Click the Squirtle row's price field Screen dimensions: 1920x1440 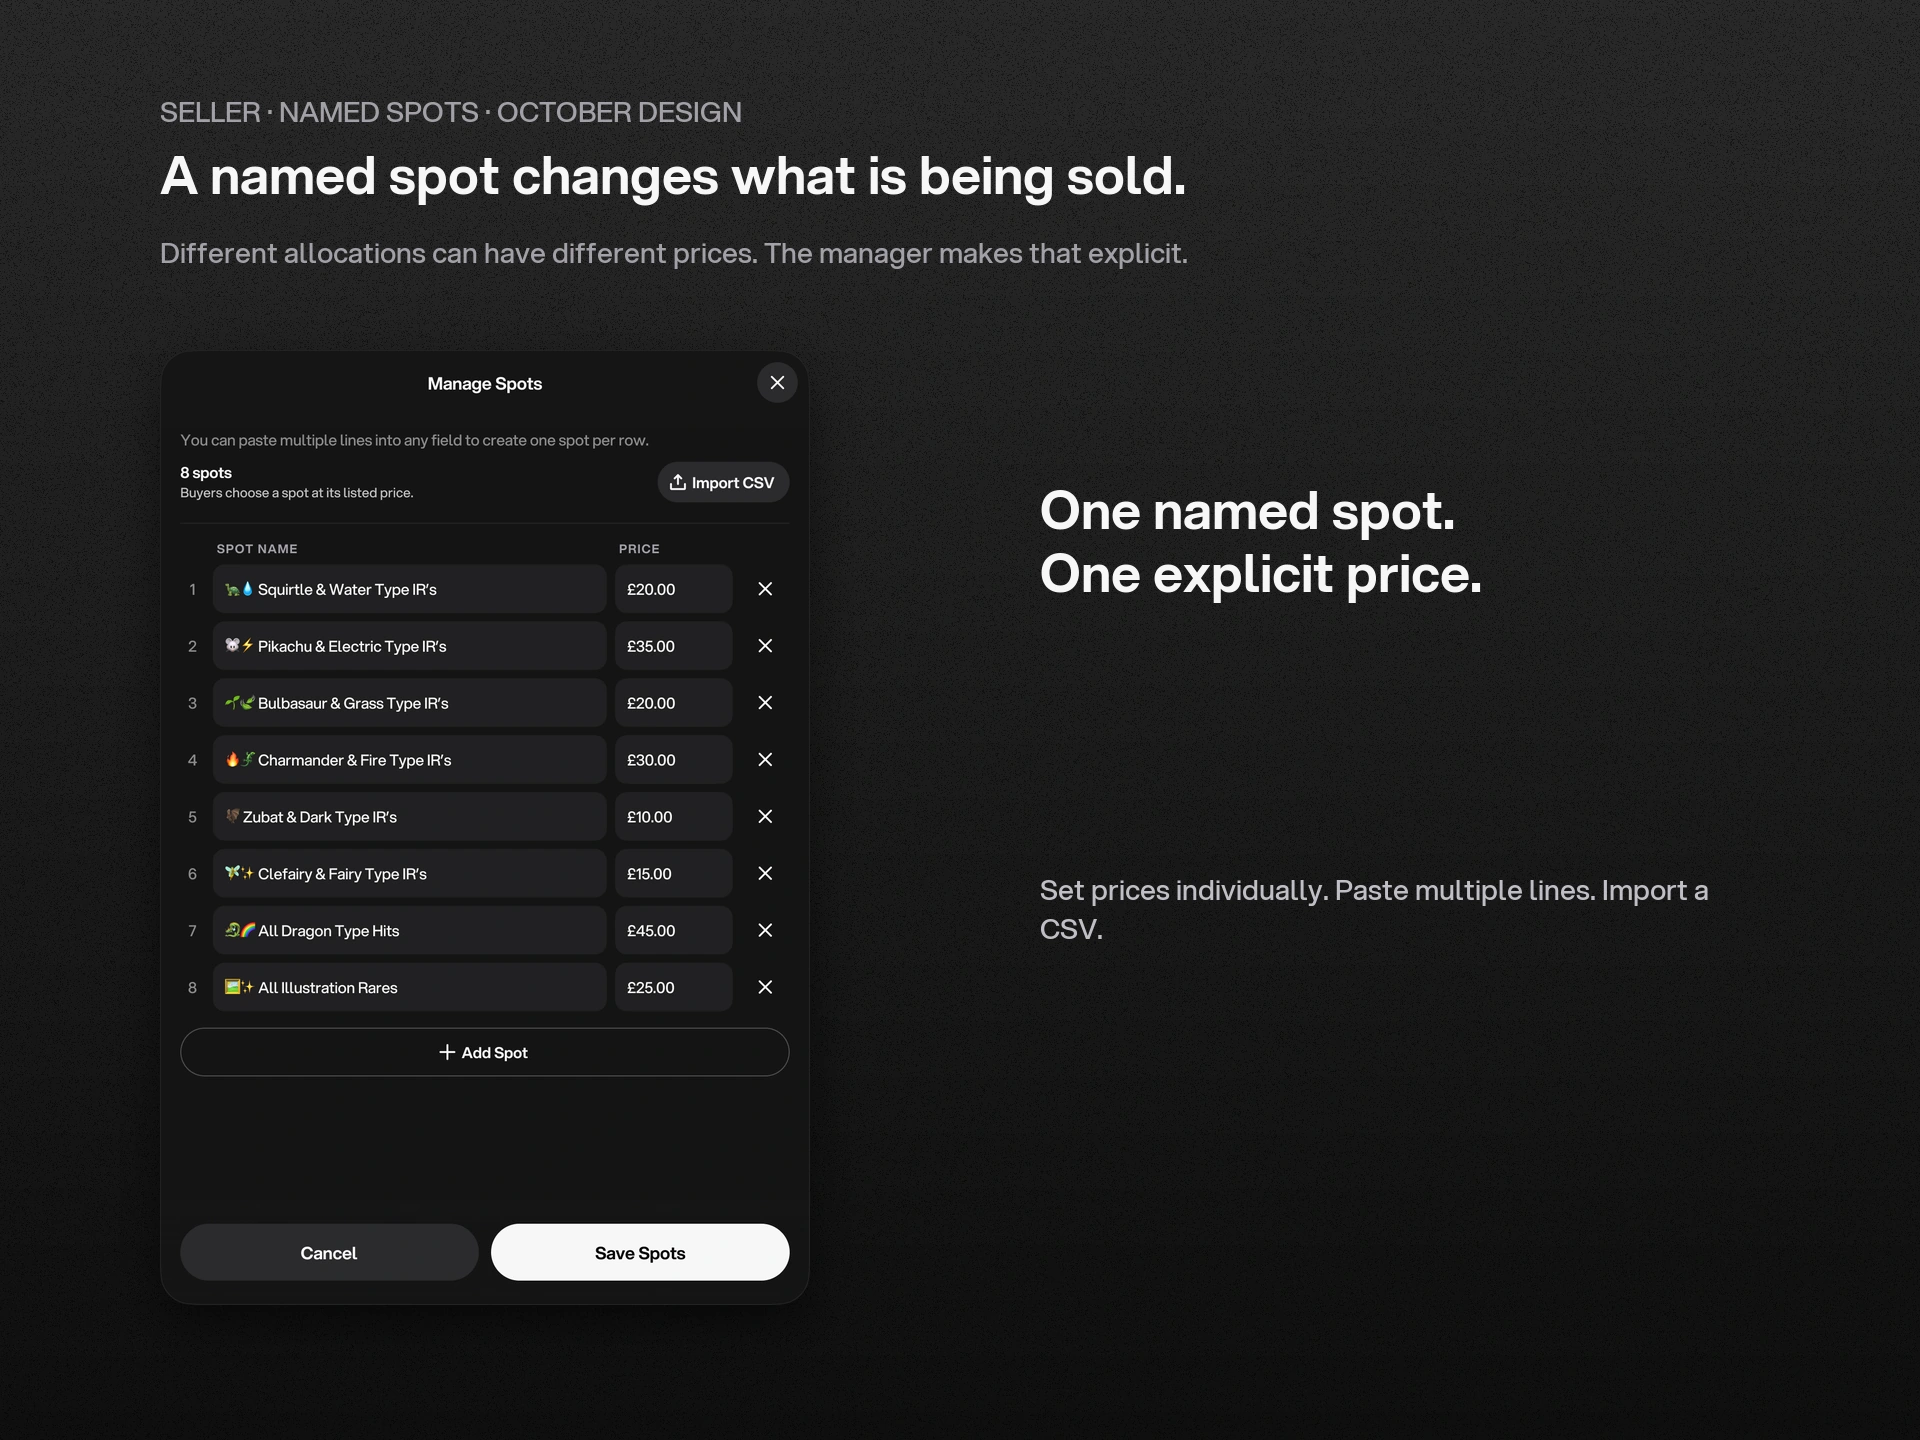[674, 589]
